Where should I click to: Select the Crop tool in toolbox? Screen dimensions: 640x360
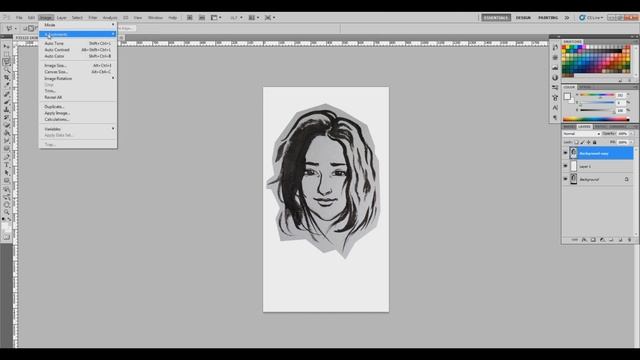pos(7,78)
